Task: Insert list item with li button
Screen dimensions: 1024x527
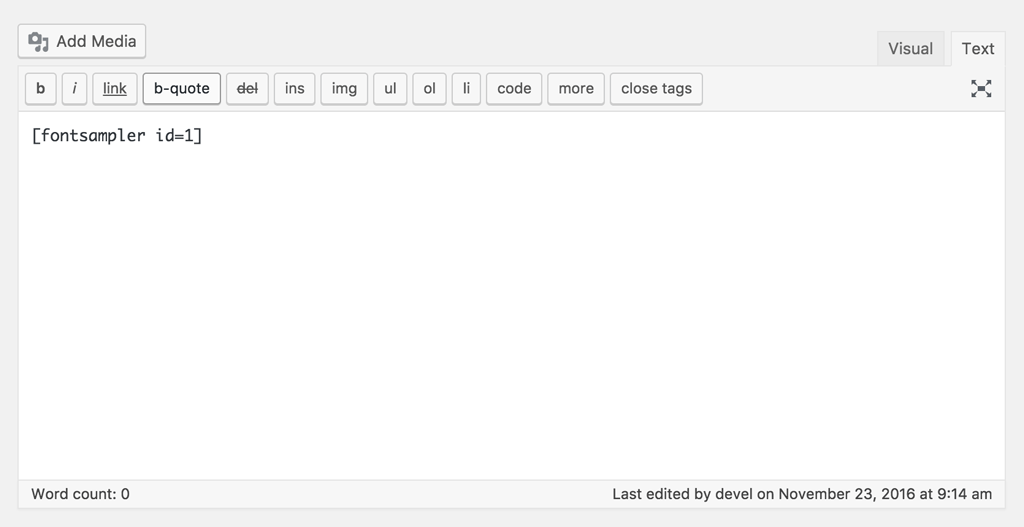Action: pos(466,88)
